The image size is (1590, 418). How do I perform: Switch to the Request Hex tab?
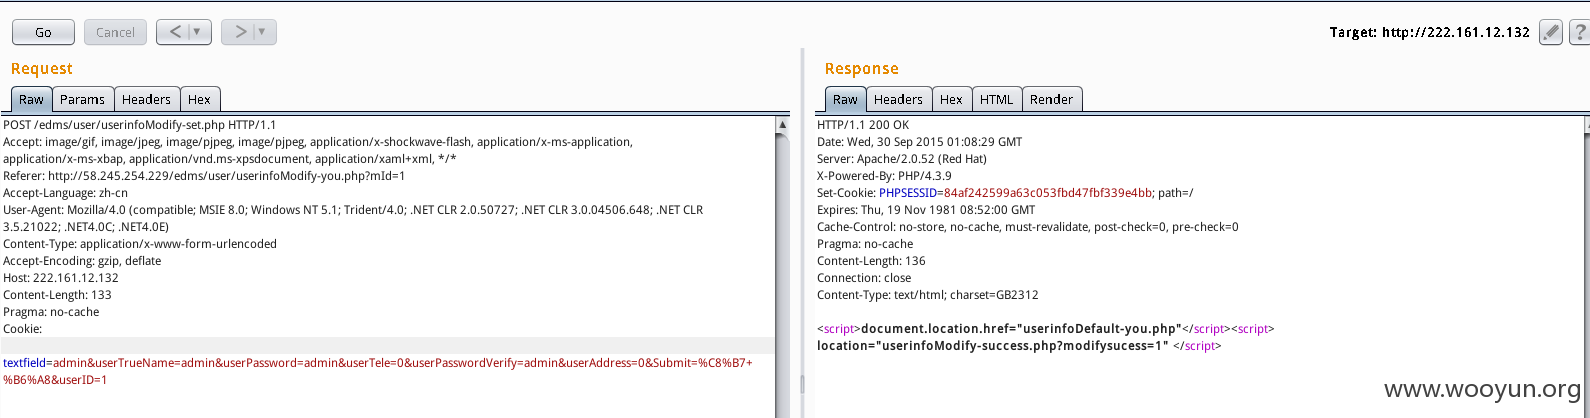click(x=200, y=99)
